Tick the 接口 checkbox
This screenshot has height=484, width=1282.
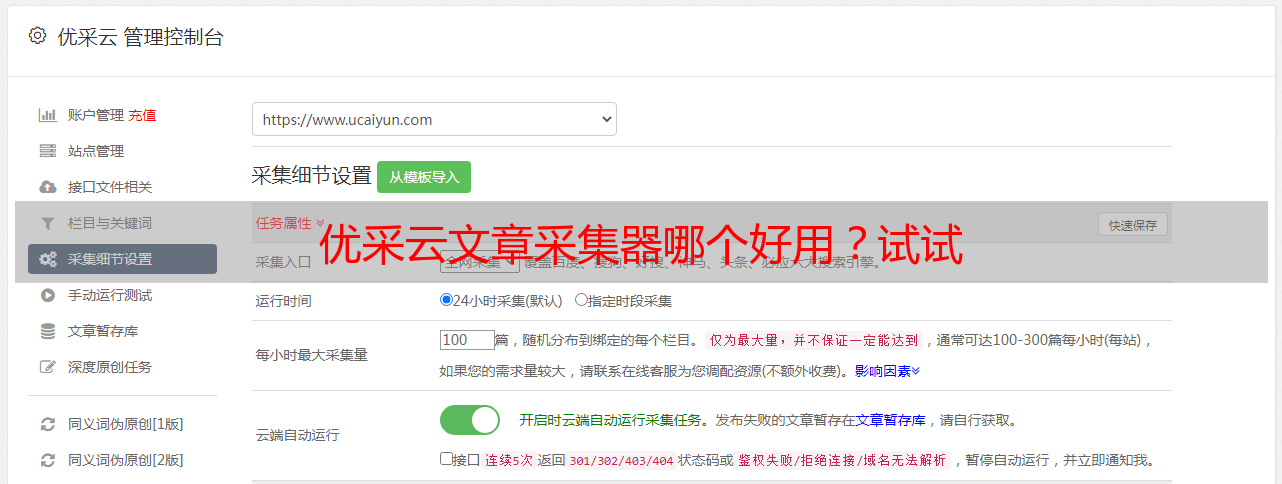pyautogui.click(x=446, y=459)
